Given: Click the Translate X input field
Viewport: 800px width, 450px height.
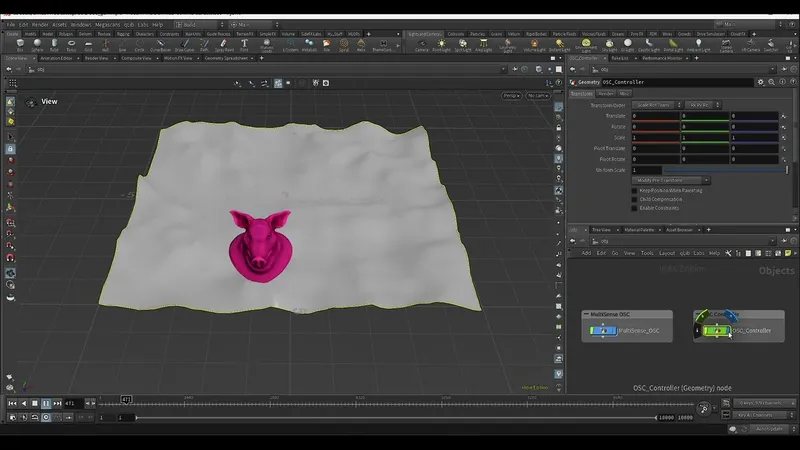Looking at the screenshot, I should pyautogui.click(x=655, y=116).
